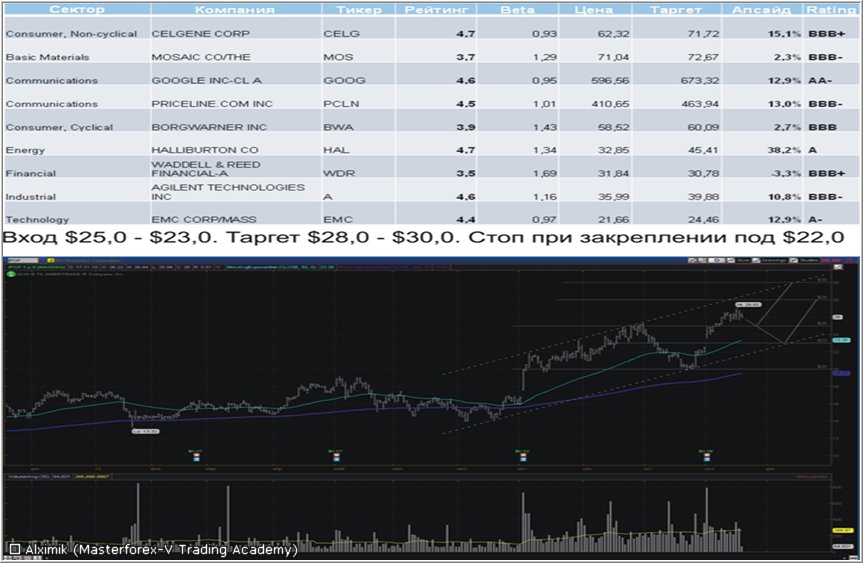The width and height of the screenshot is (863, 563).
Task: Open the Drawings menu in chart toolbar
Action: pos(770,260)
